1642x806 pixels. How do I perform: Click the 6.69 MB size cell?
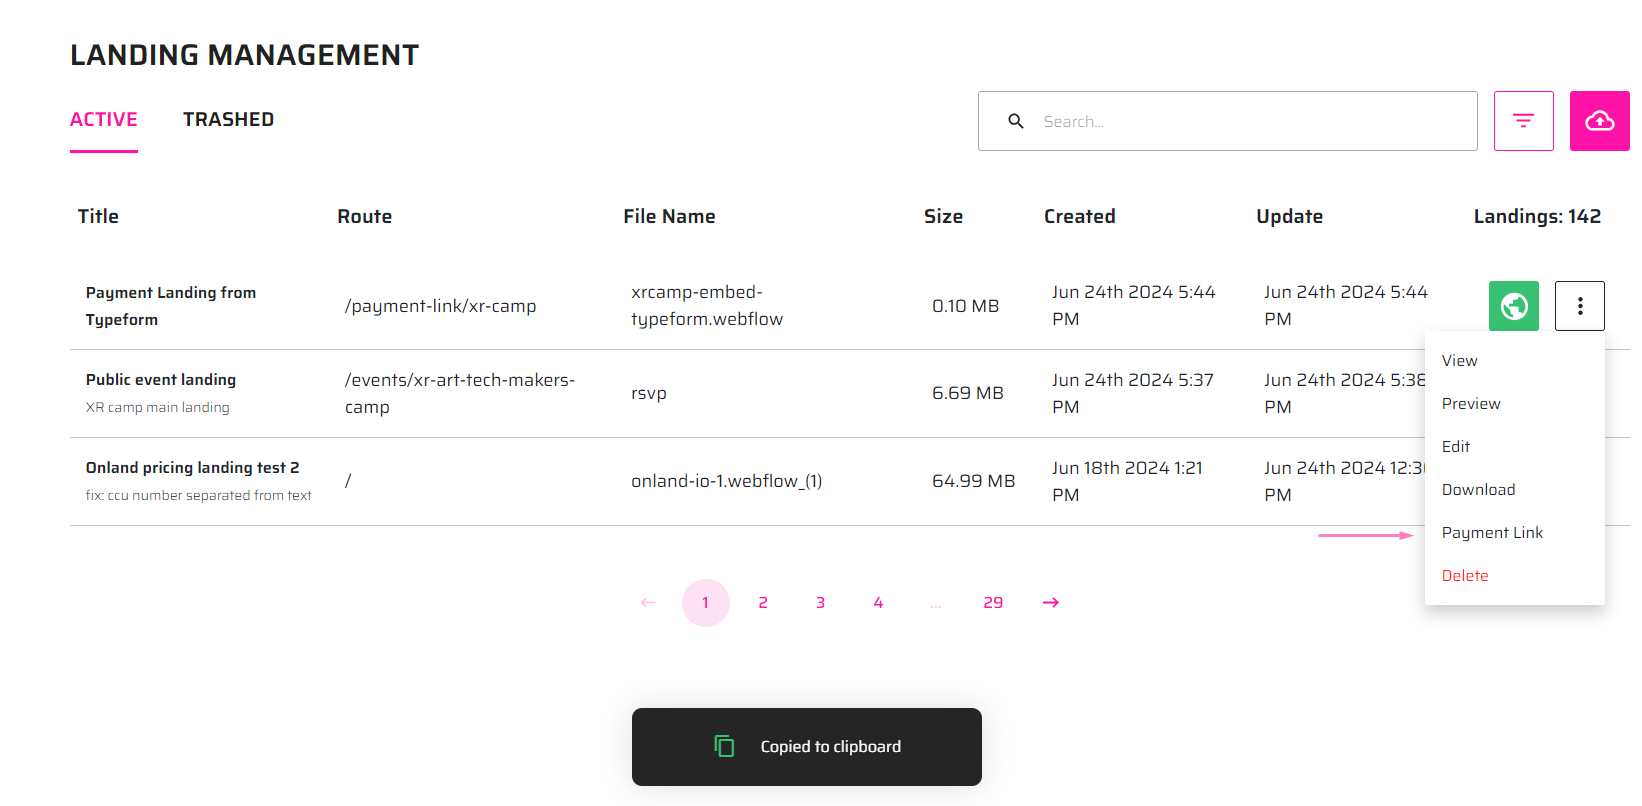click(x=968, y=393)
